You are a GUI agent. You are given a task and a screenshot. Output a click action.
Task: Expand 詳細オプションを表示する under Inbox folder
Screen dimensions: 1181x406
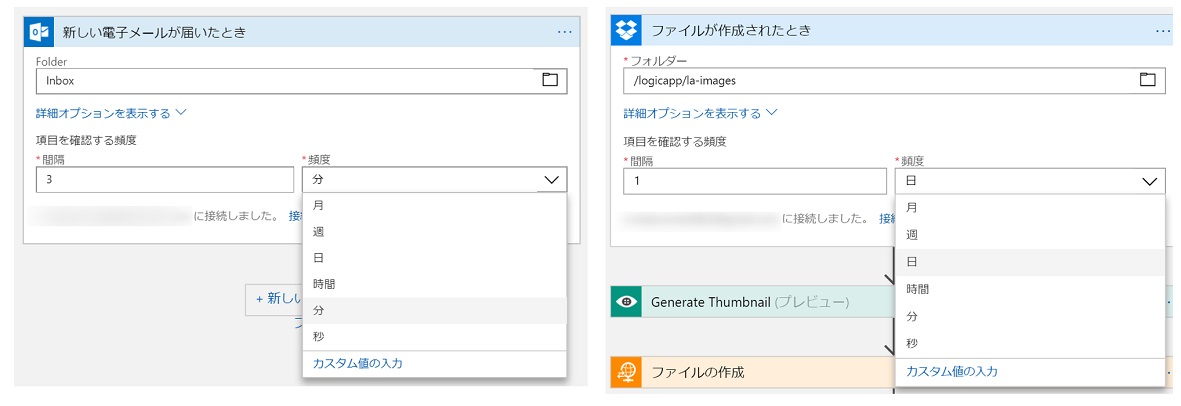(111, 113)
